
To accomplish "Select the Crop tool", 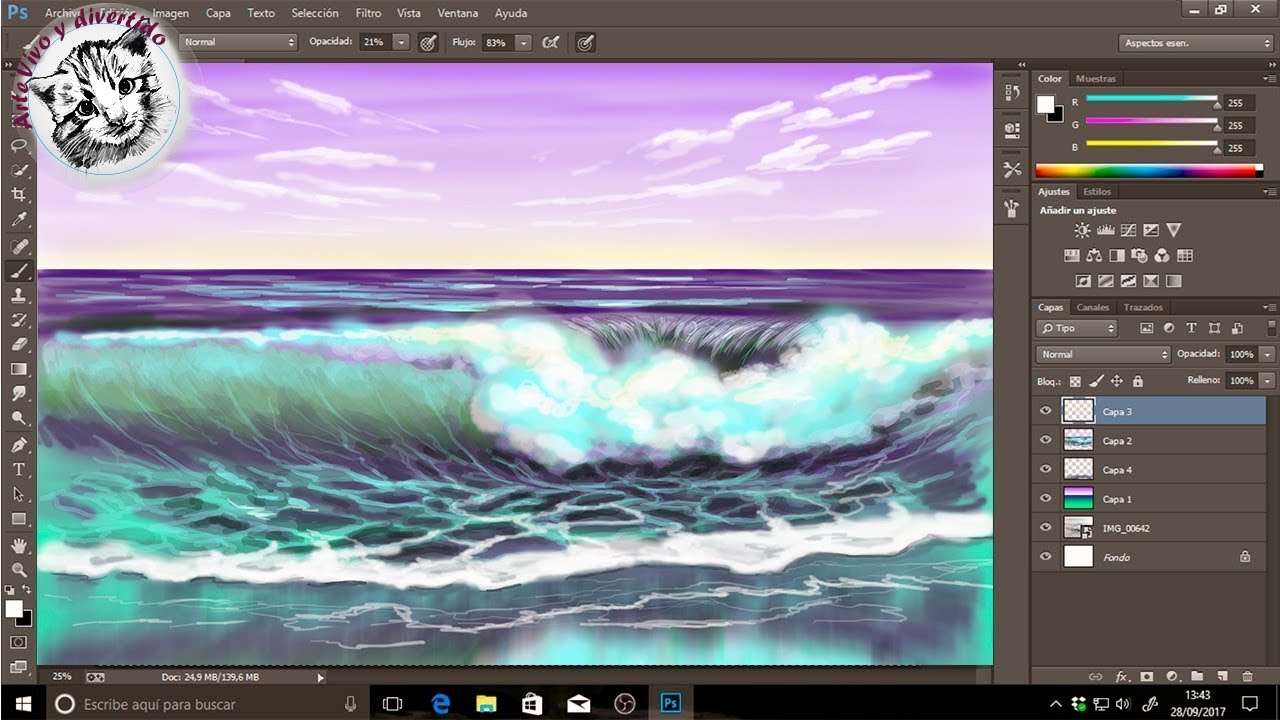I will 18,195.
